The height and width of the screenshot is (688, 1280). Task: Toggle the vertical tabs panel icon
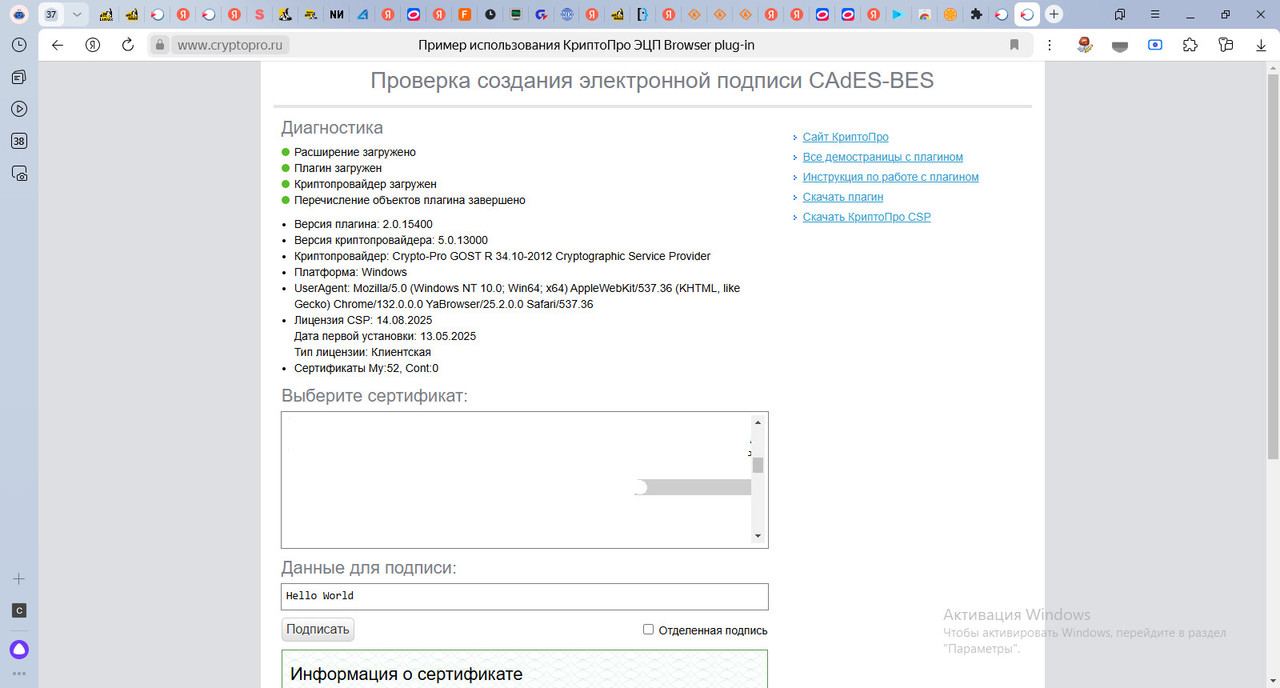tap(1120, 14)
